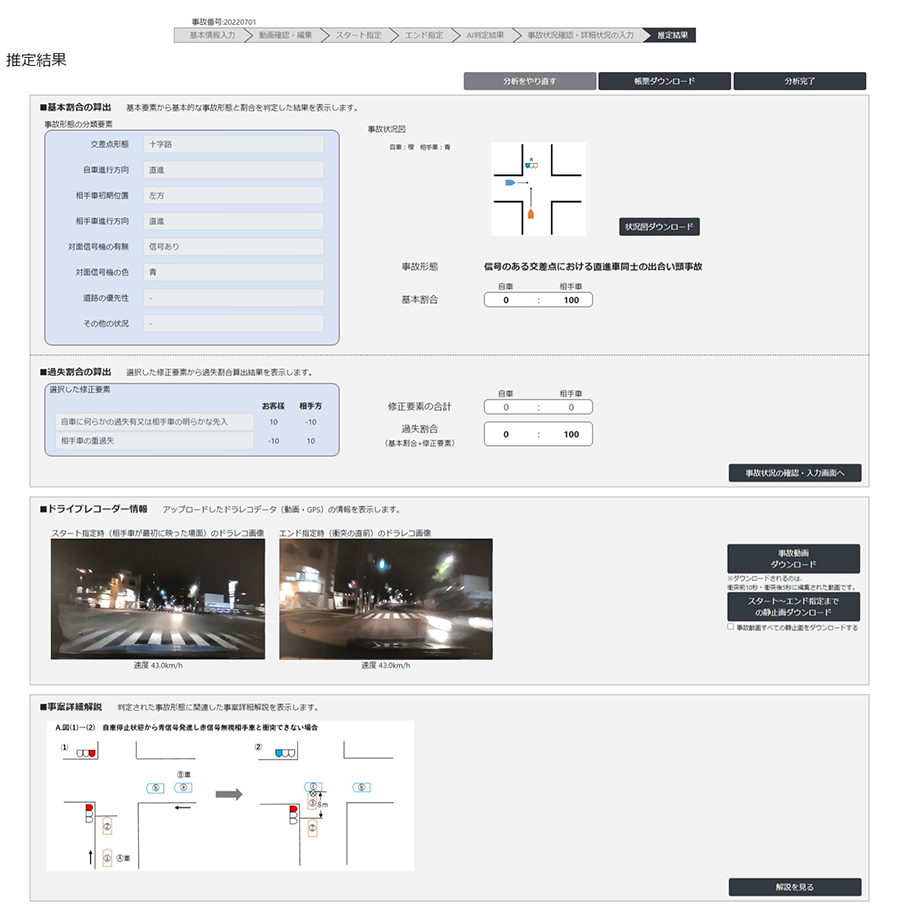Open the 動画確認・編集 step
900x909 pixels.
(285, 35)
